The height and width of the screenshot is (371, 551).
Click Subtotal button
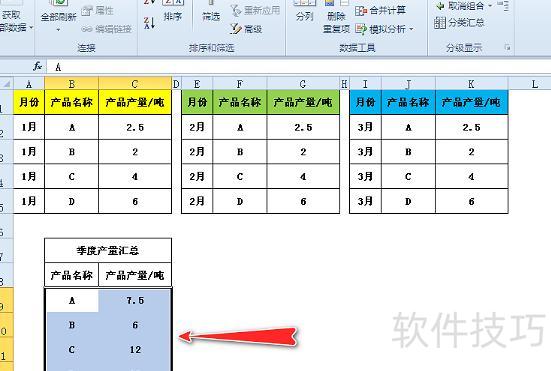coord(460,23)
